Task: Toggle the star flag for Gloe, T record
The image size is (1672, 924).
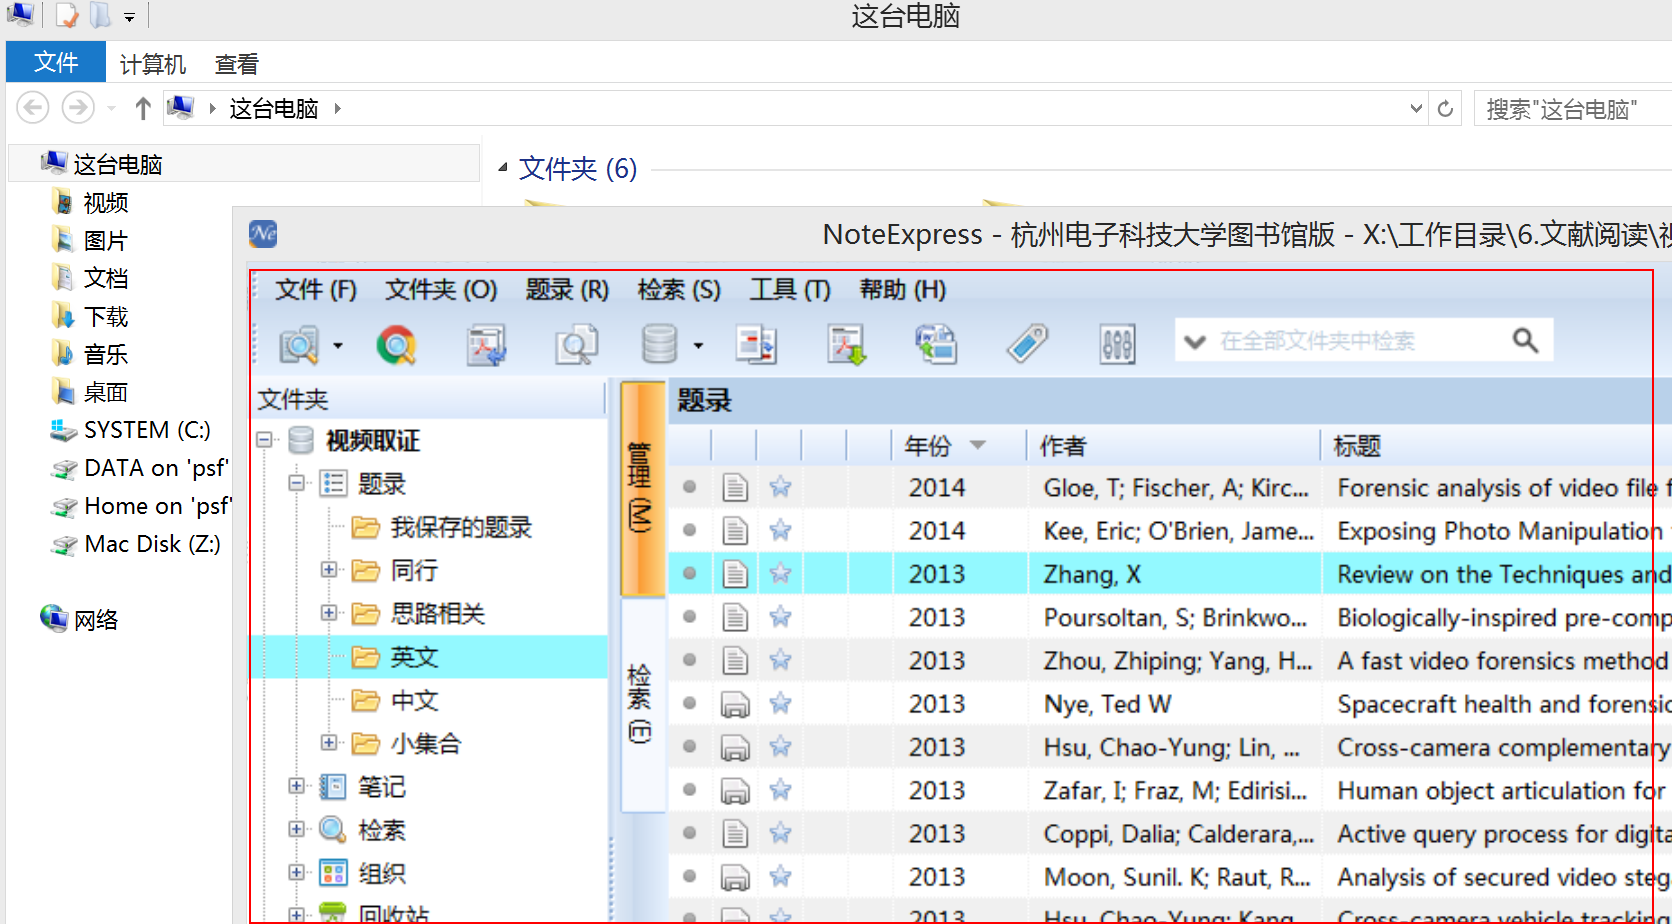Action: point(780,487)
